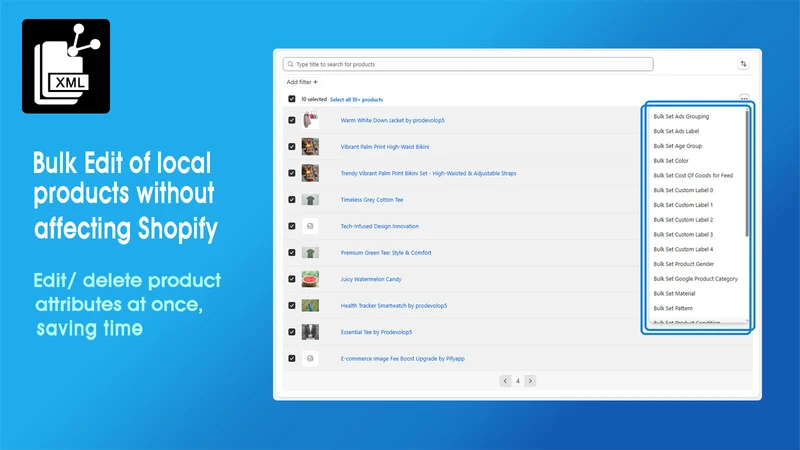Uncheck Essential Tee by Prodevolop5 checkbox
The width and height of the screenshot is (800, 450).
click(x=292, y=332)
